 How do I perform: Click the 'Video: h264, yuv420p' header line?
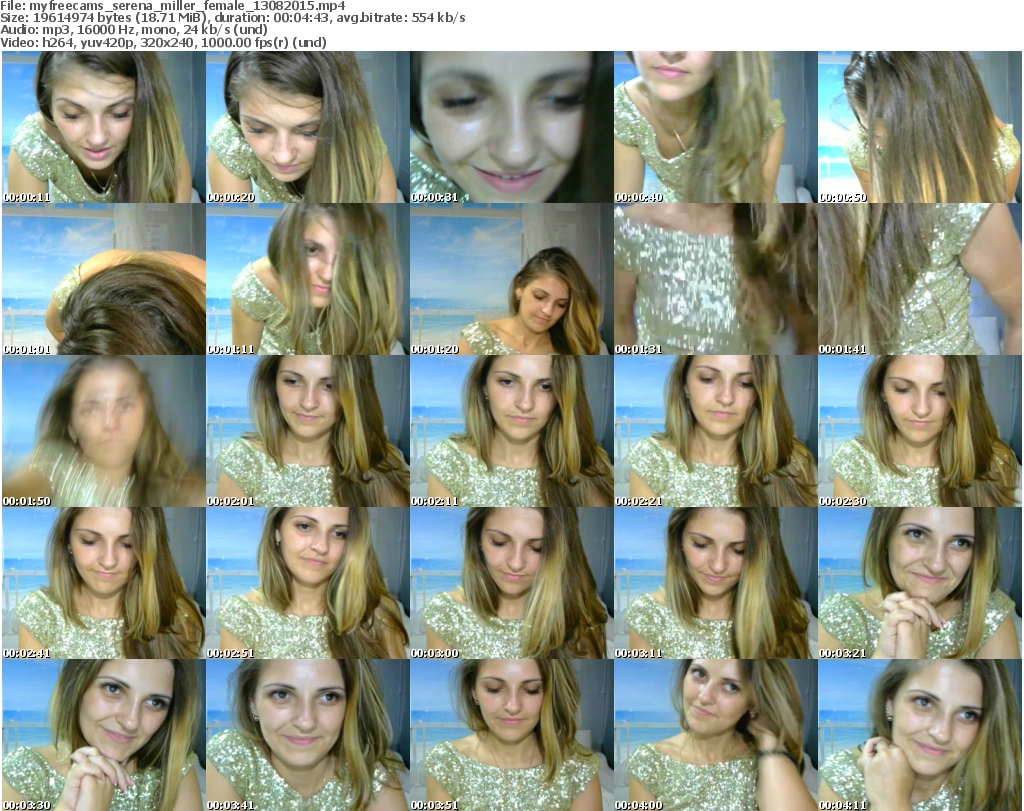click(163, 42)
